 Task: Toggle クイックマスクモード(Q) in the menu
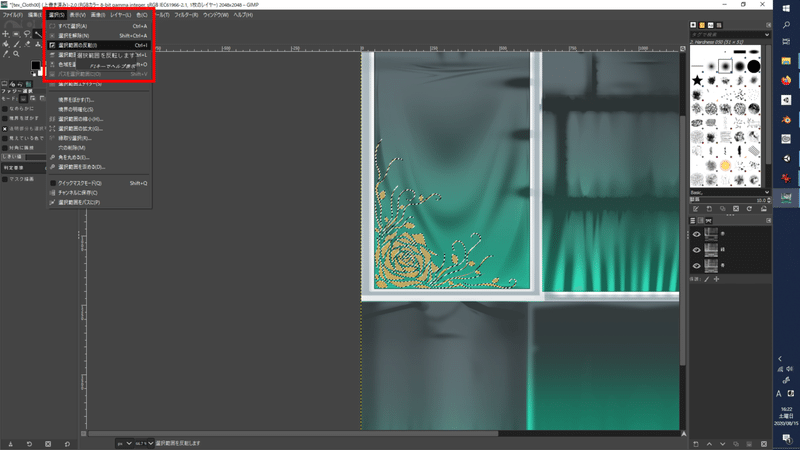point(98,183)
